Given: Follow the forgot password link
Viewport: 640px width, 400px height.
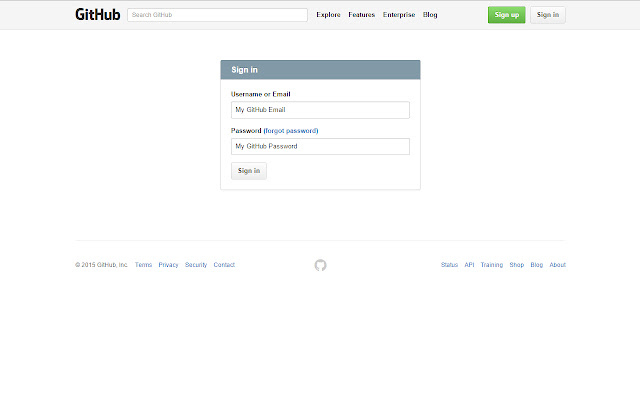Looking at the screenshot, I should [x=291, y=131].
